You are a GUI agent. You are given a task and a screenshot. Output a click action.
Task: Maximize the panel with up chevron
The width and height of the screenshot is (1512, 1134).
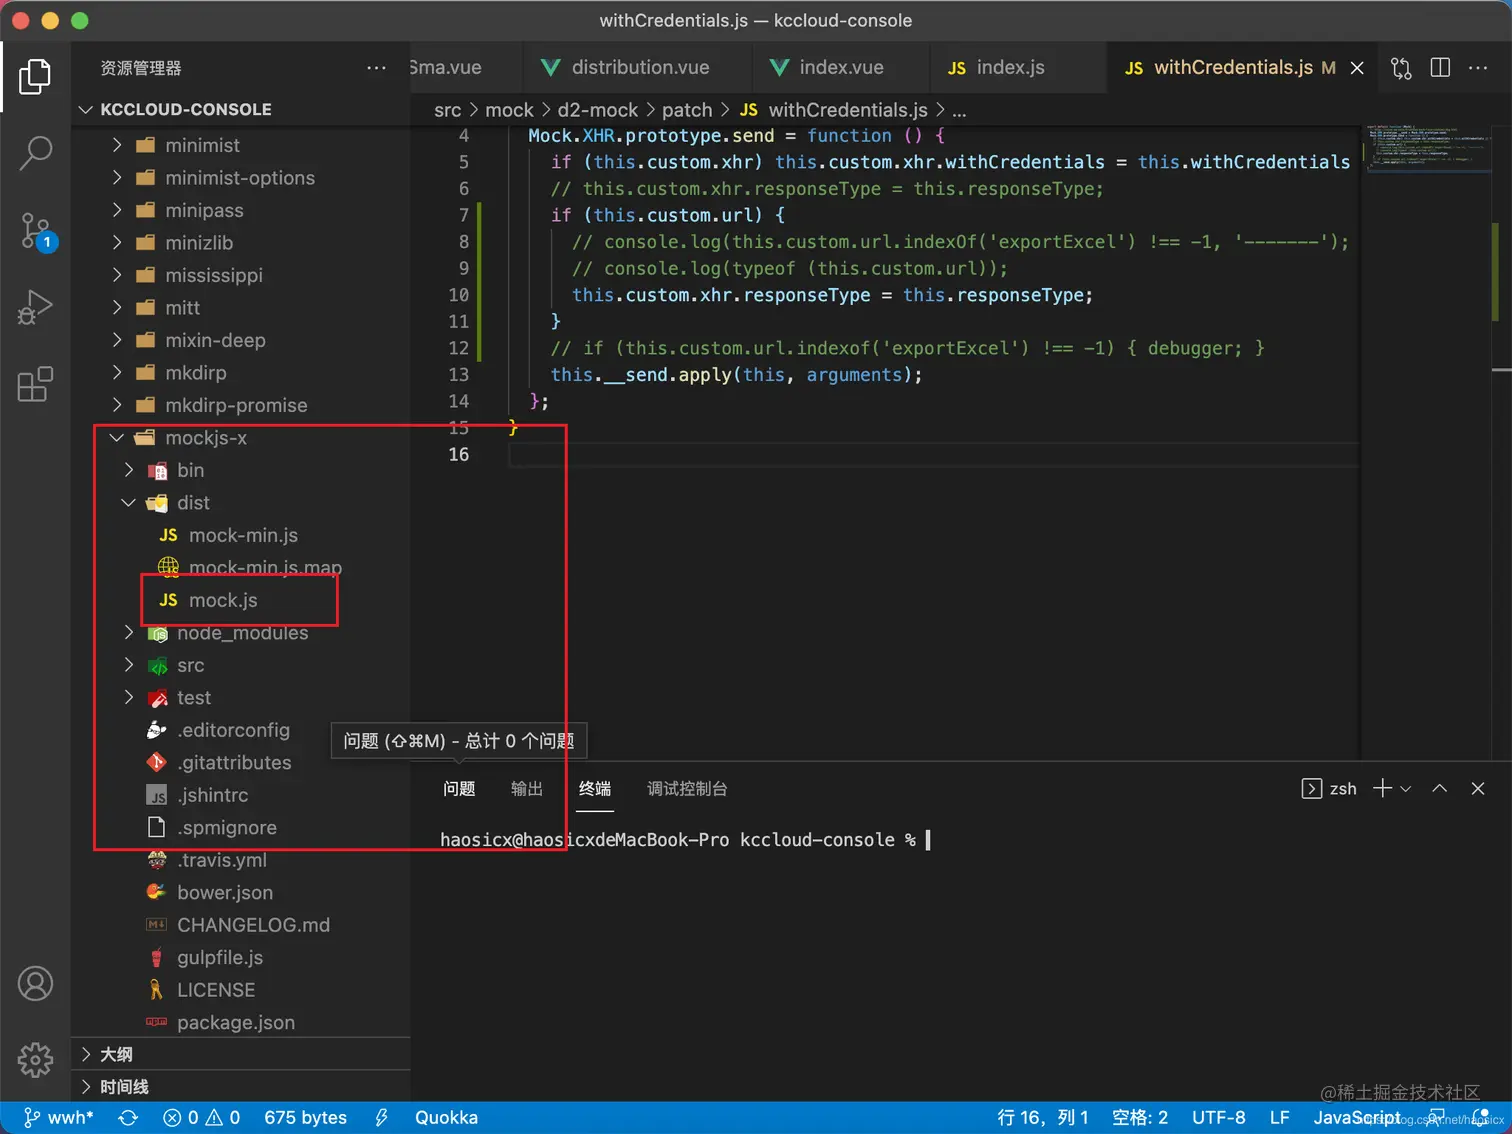tap(1439, 788)
